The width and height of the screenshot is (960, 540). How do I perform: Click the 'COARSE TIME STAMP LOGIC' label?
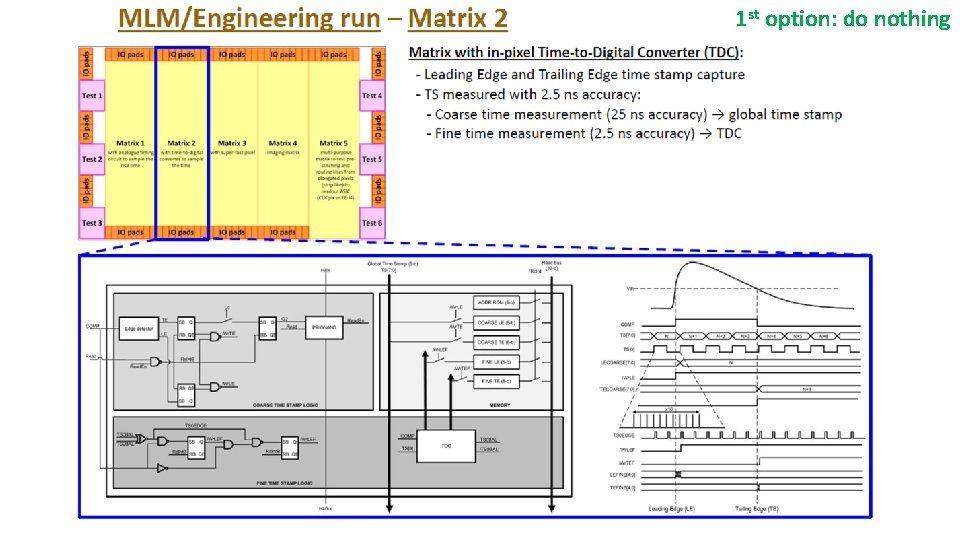285,405
